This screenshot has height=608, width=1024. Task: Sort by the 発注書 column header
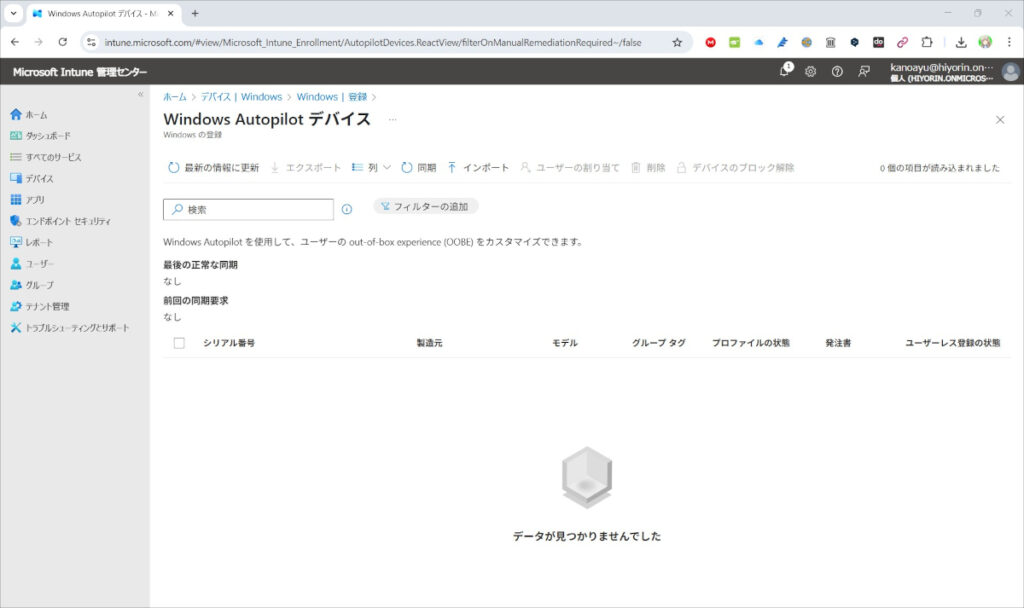[x=838, y=343]
